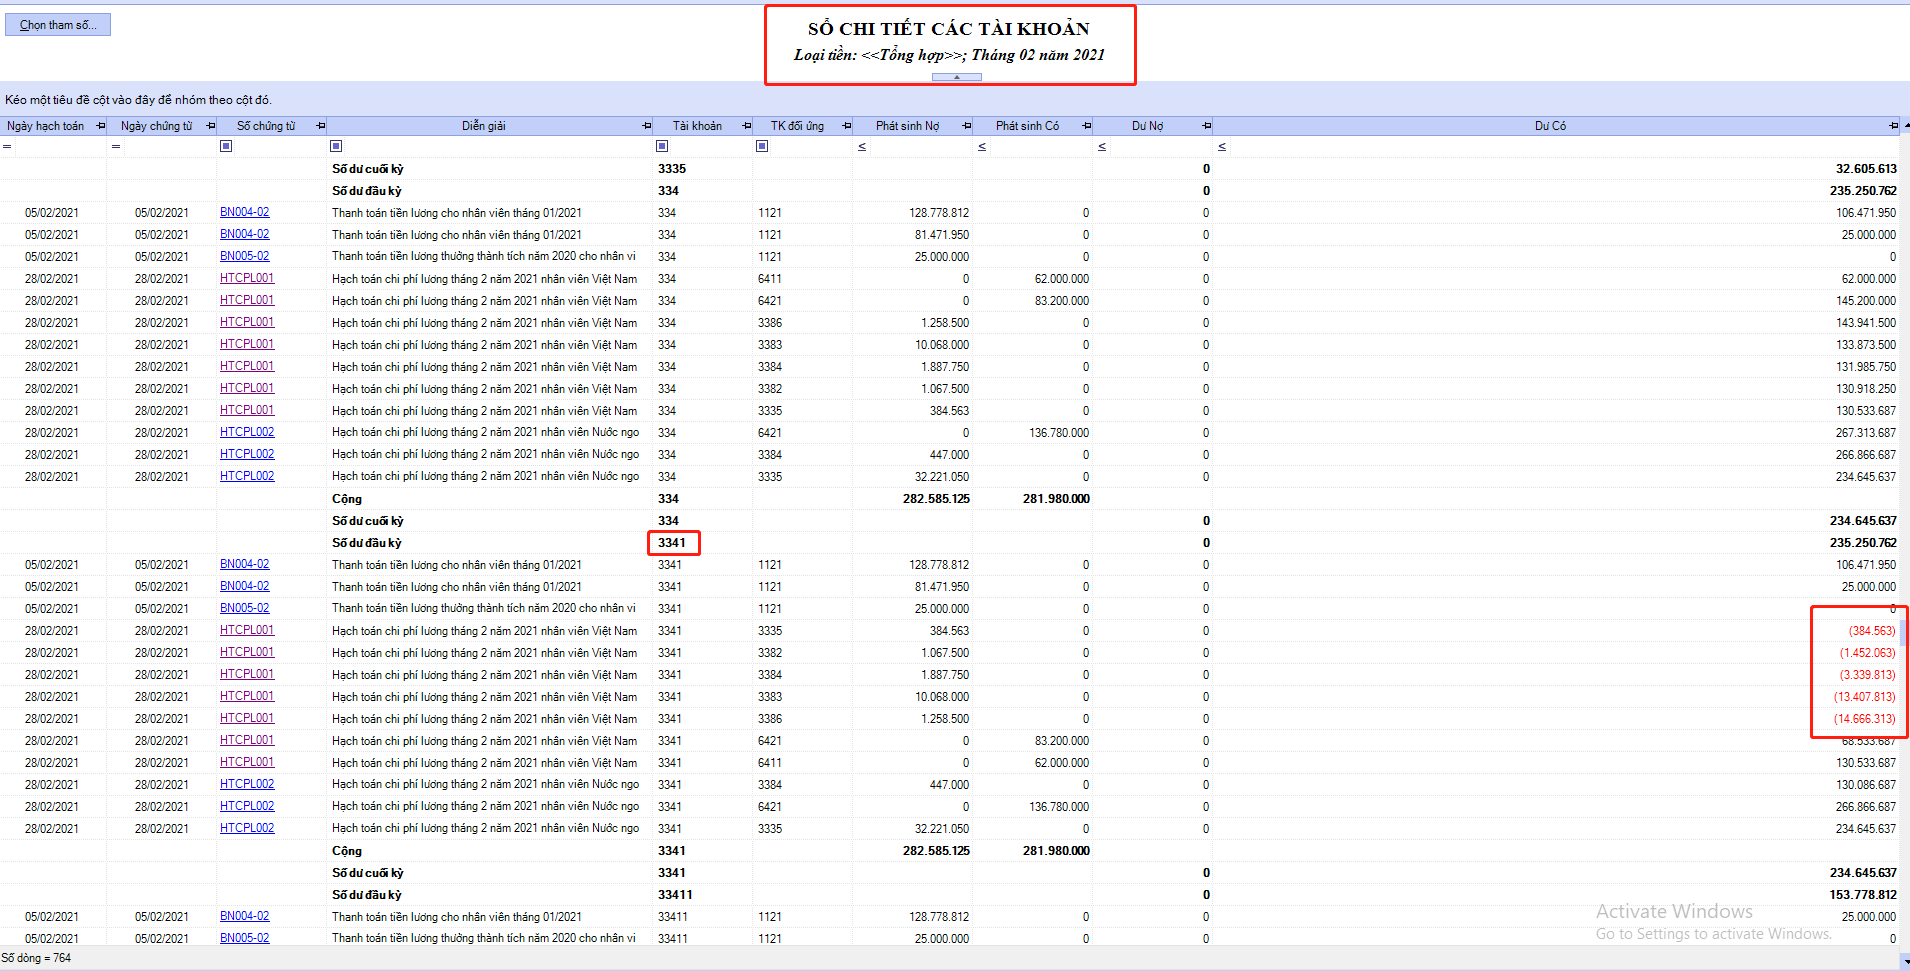Pin the Số chứng từ column

point(321,126)
